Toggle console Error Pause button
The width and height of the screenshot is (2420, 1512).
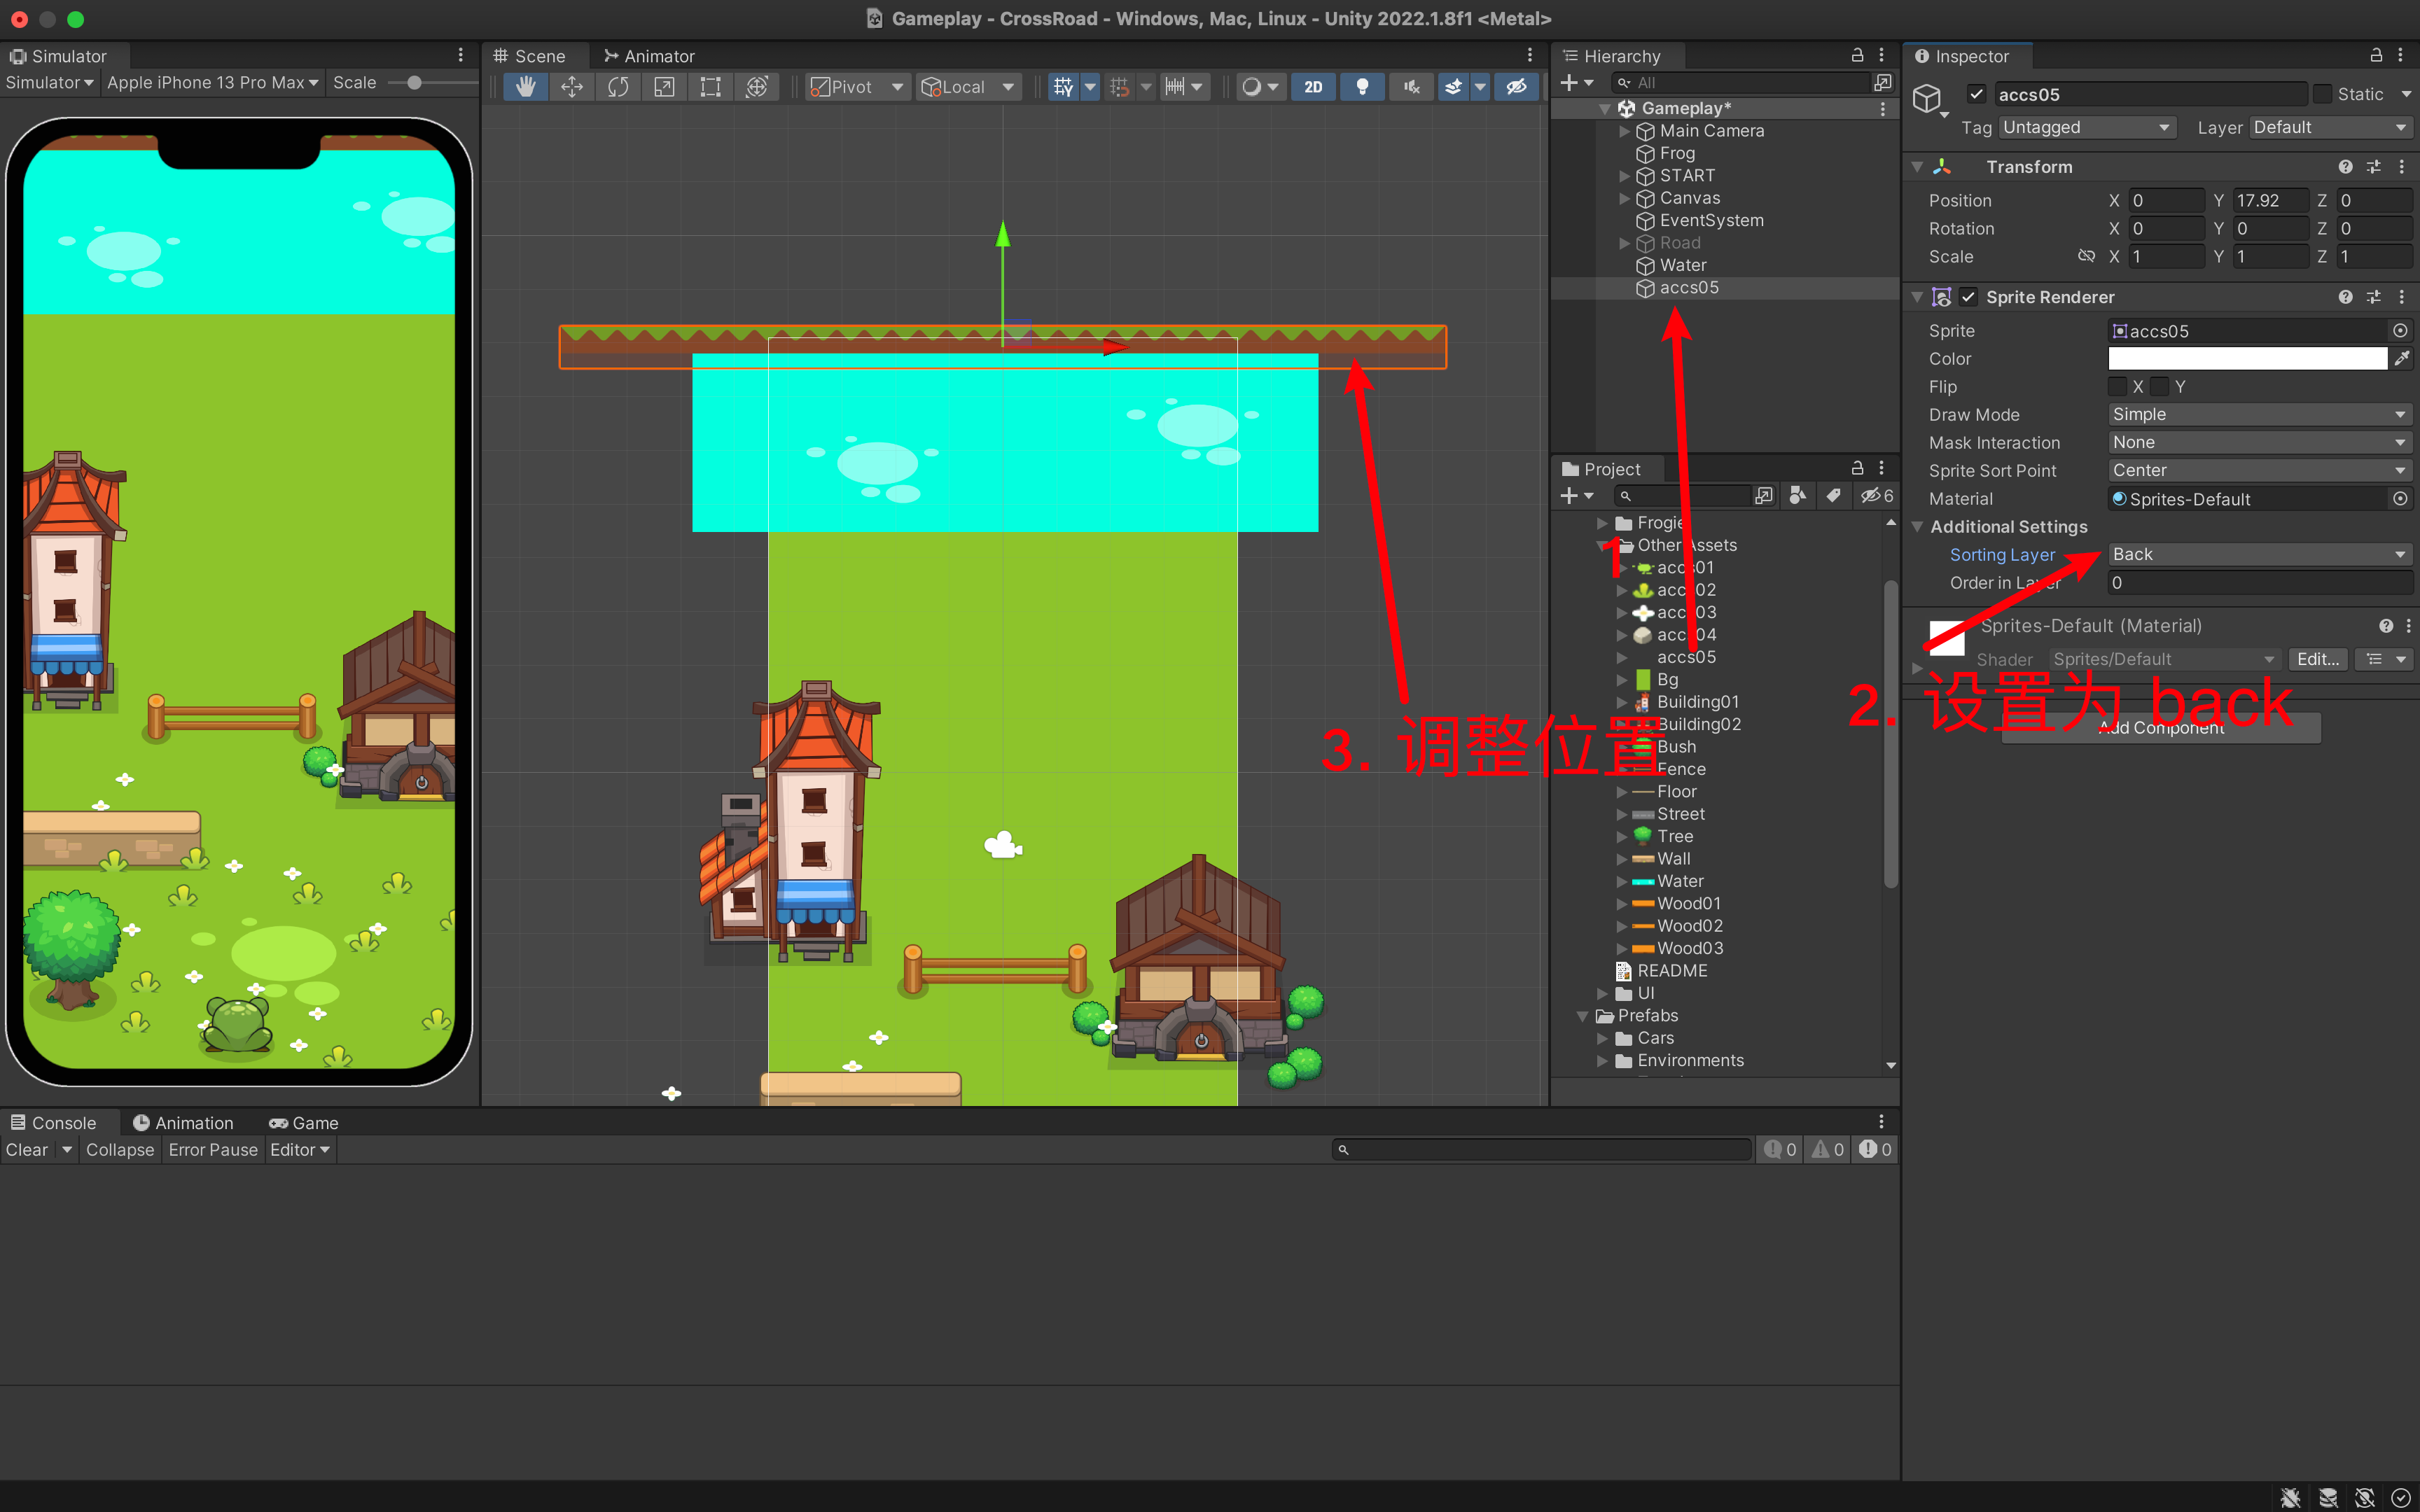pos(213,1150)
